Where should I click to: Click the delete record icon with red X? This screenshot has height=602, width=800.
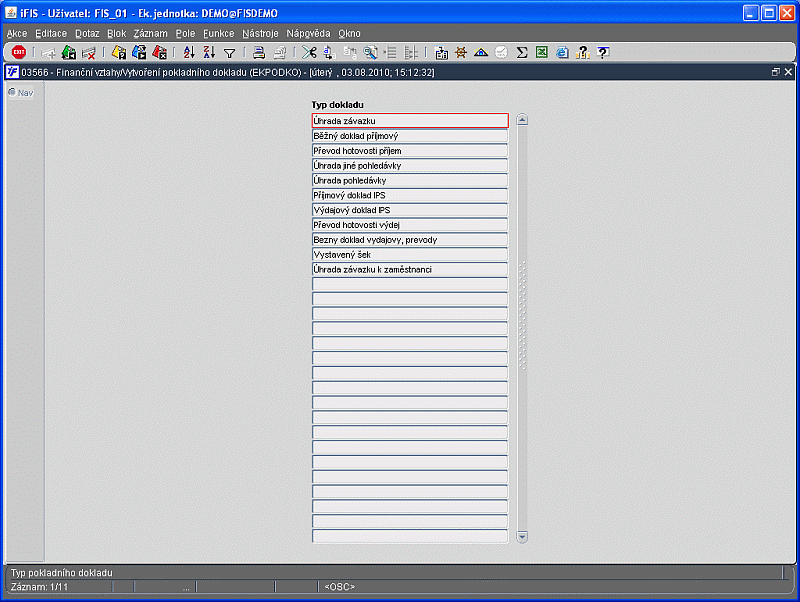(x=89, y=53)
